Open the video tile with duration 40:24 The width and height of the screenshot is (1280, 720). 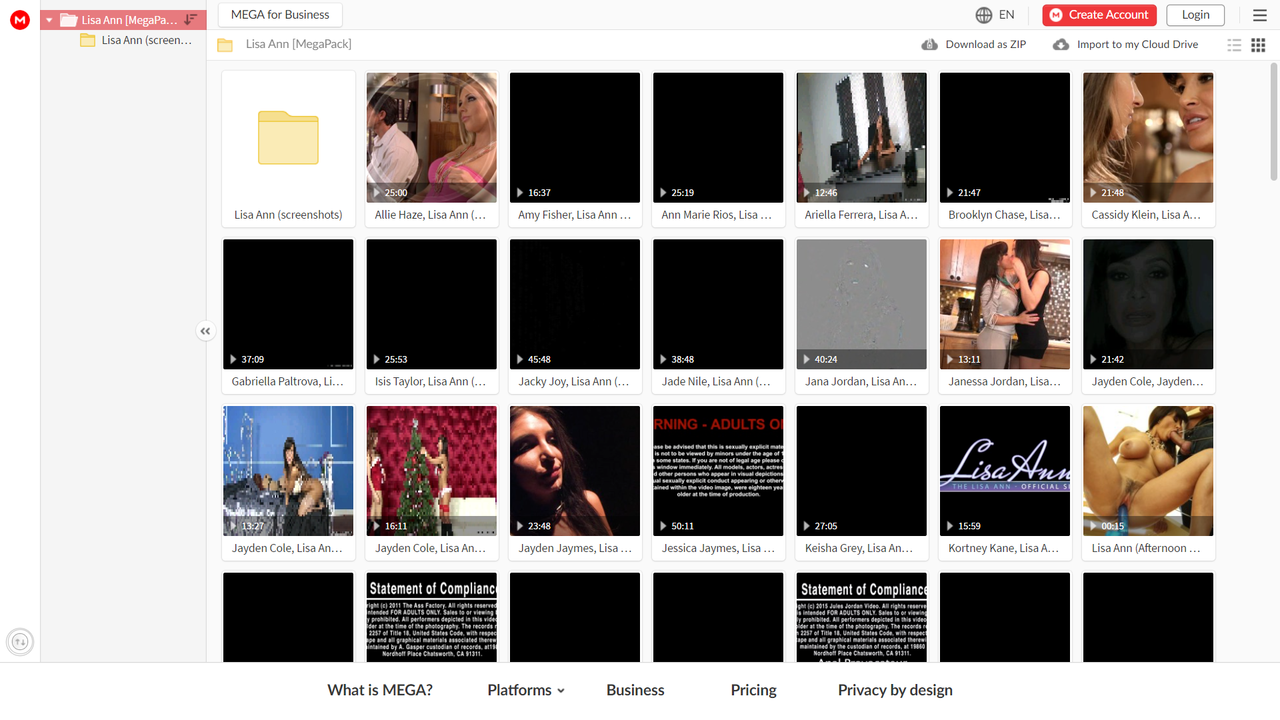[861, 316]
